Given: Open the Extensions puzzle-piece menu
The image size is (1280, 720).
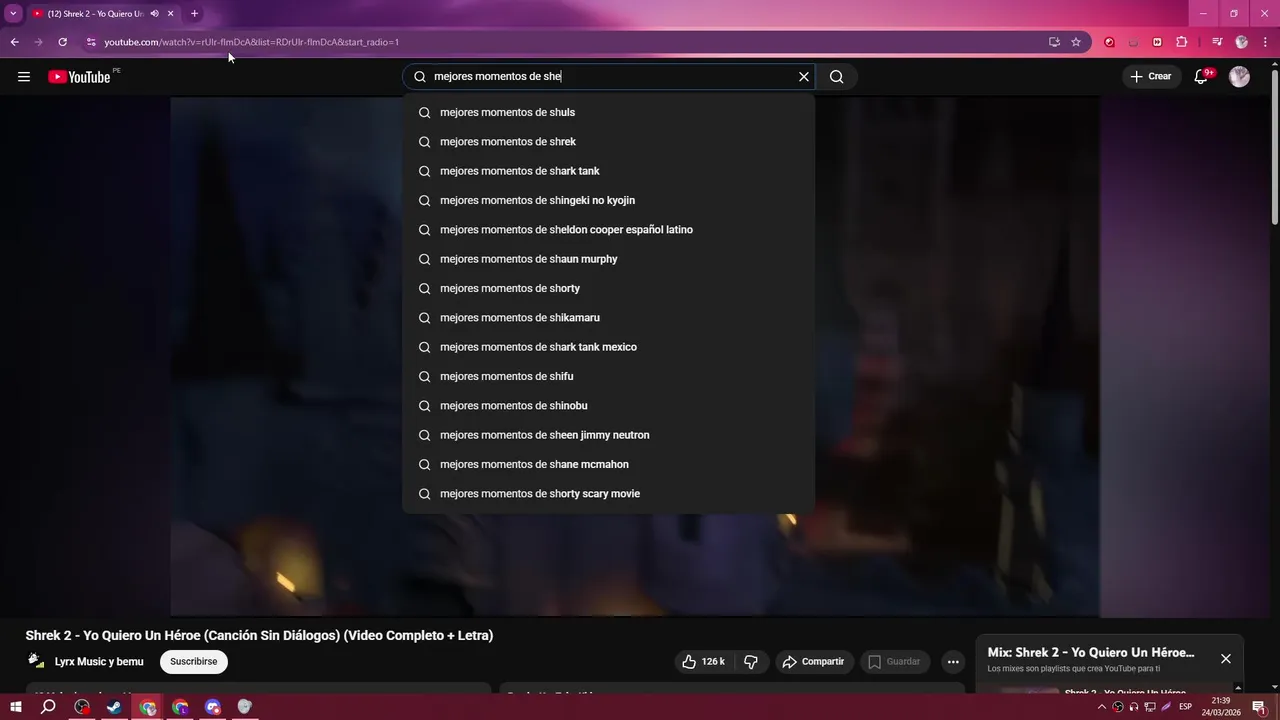Looking at the screenshot, I should 1182,42.
